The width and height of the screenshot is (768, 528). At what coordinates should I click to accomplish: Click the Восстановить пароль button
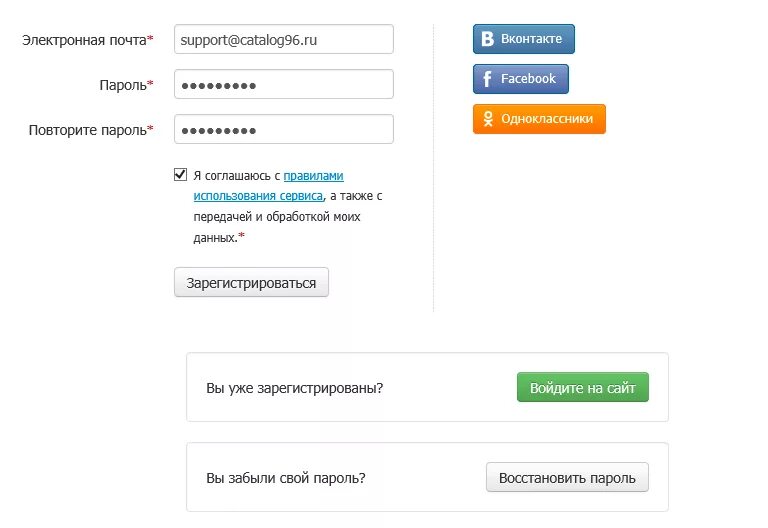tap(567, 477)
